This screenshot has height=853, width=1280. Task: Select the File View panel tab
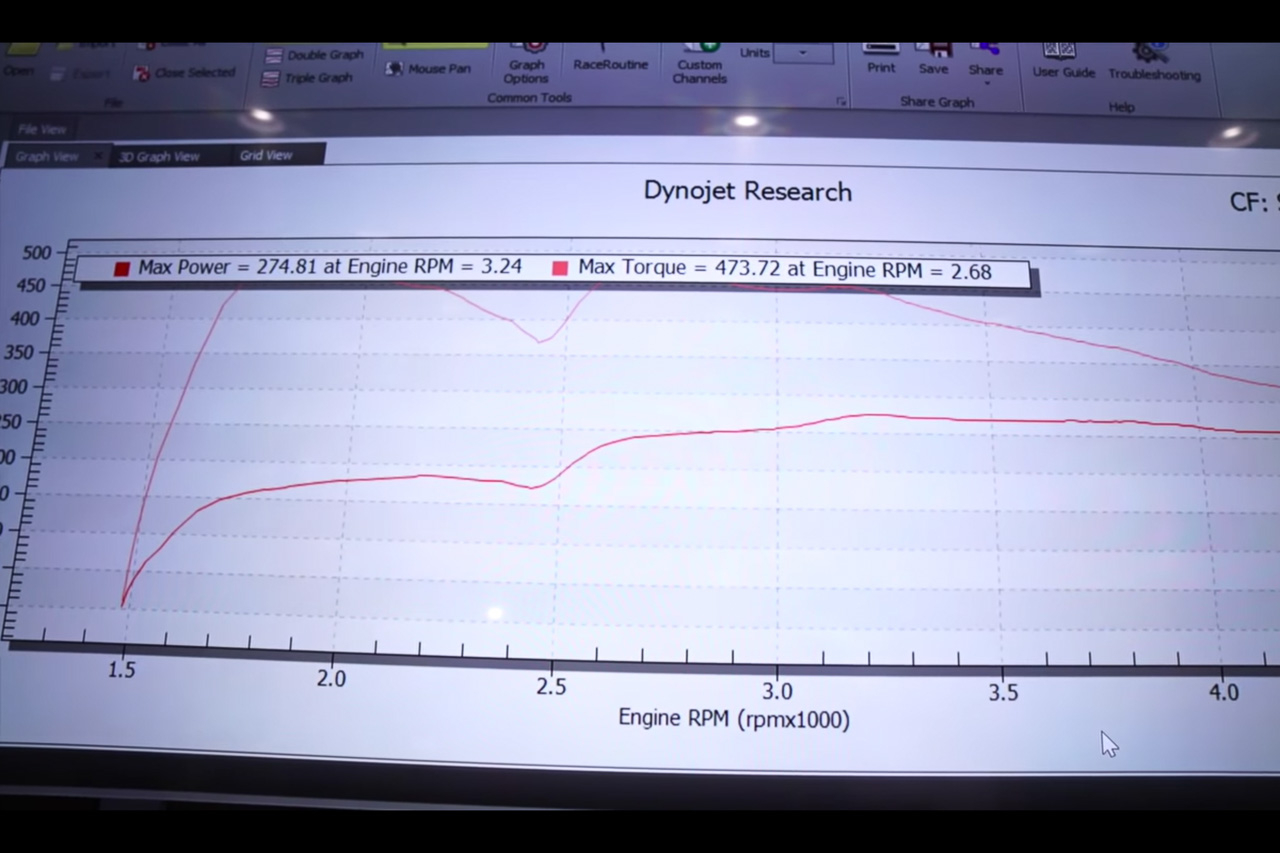(x=41, y=129)
